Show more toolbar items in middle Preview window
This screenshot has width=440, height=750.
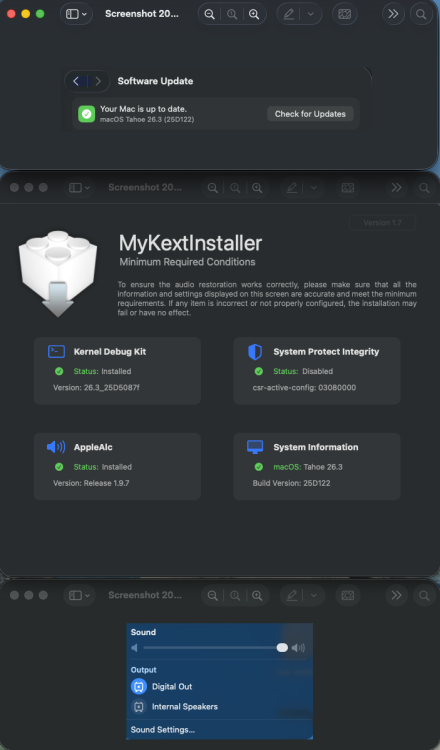[396, 188]
